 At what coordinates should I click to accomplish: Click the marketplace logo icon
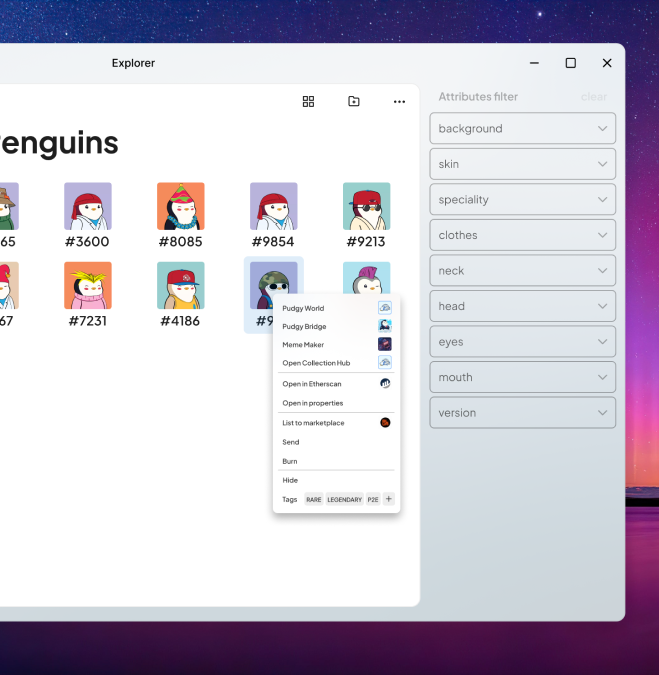pyautogui.click(x=385, y=423)
